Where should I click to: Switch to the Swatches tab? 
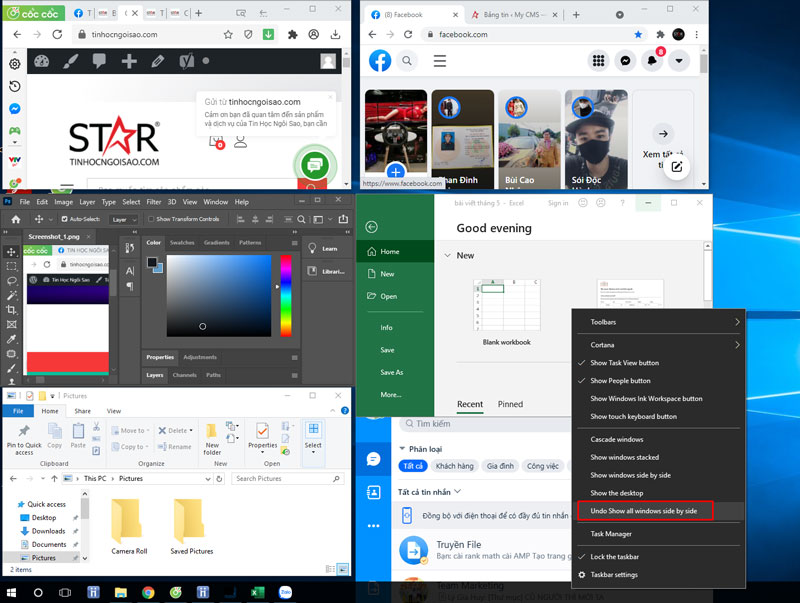pos(182,242)
